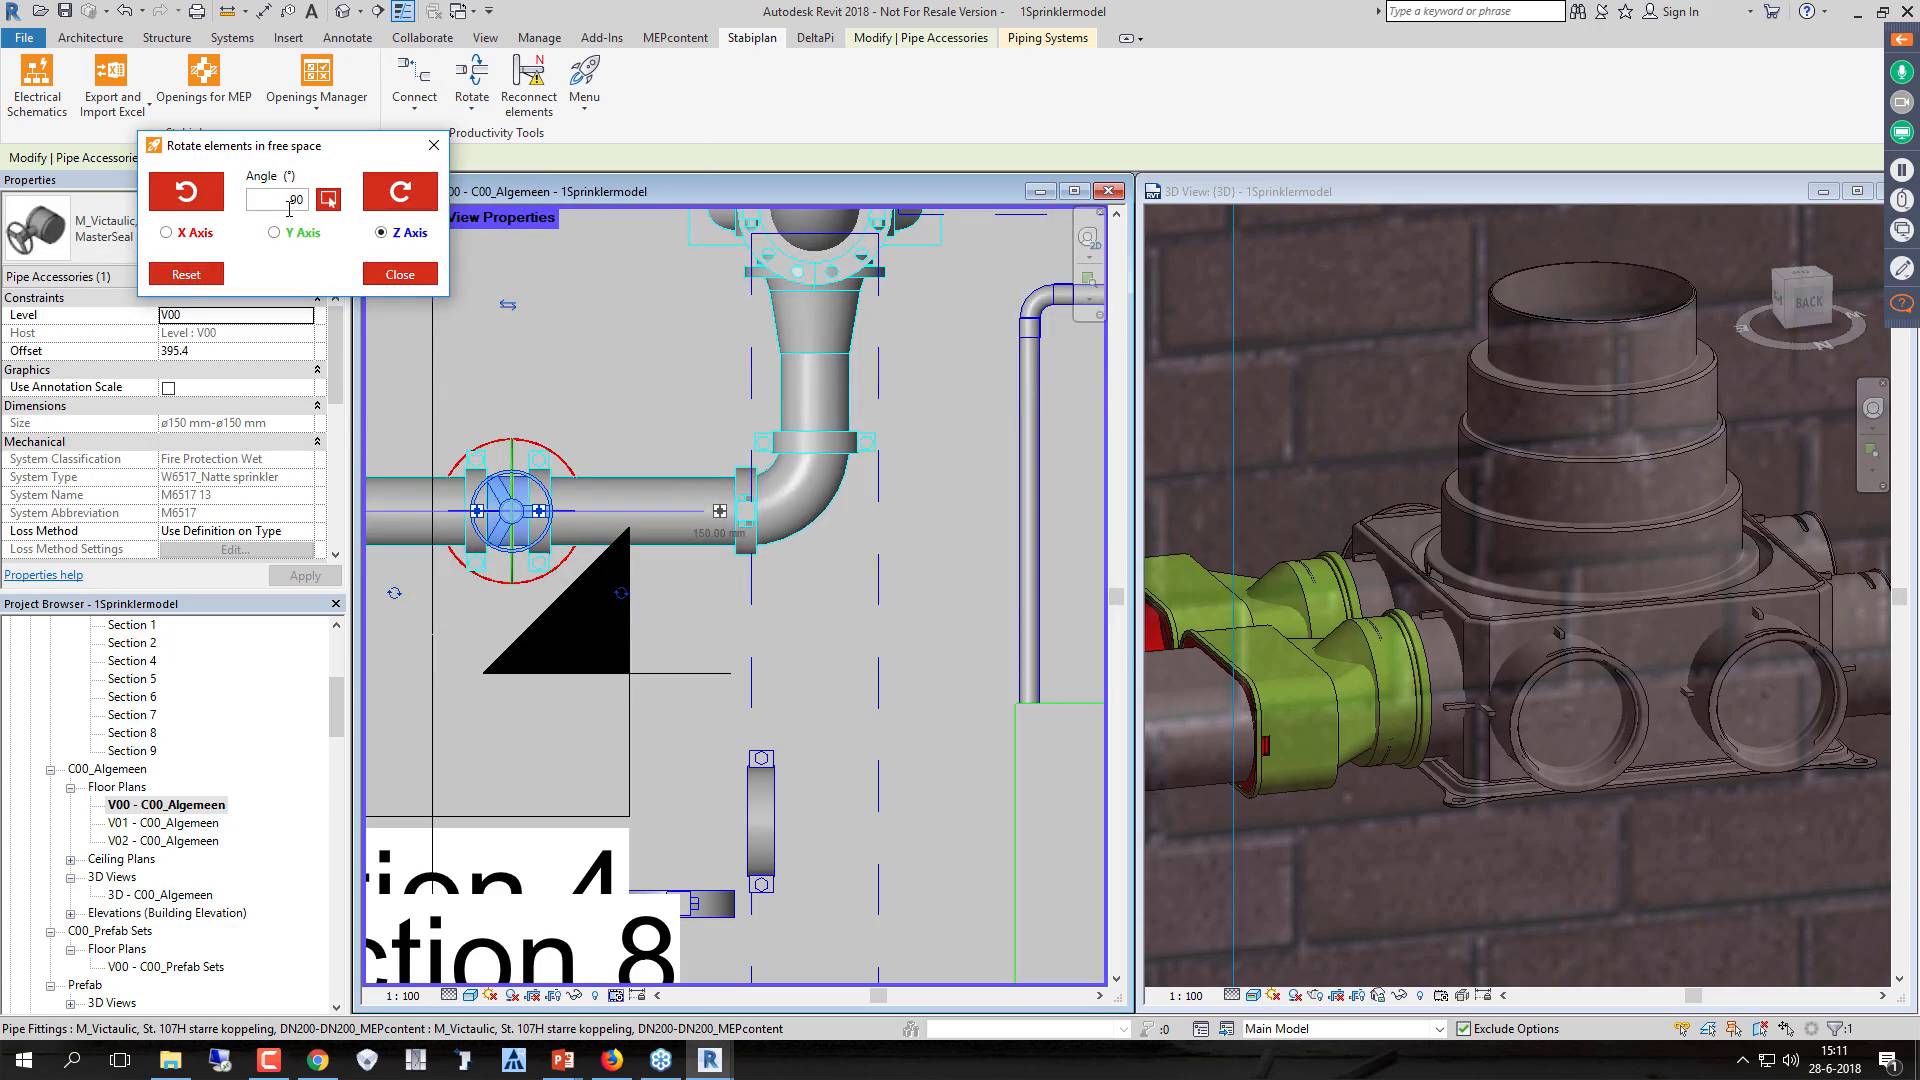
Task: Click the Reset button in rotate dialog
Action: (x=185, y=273)
